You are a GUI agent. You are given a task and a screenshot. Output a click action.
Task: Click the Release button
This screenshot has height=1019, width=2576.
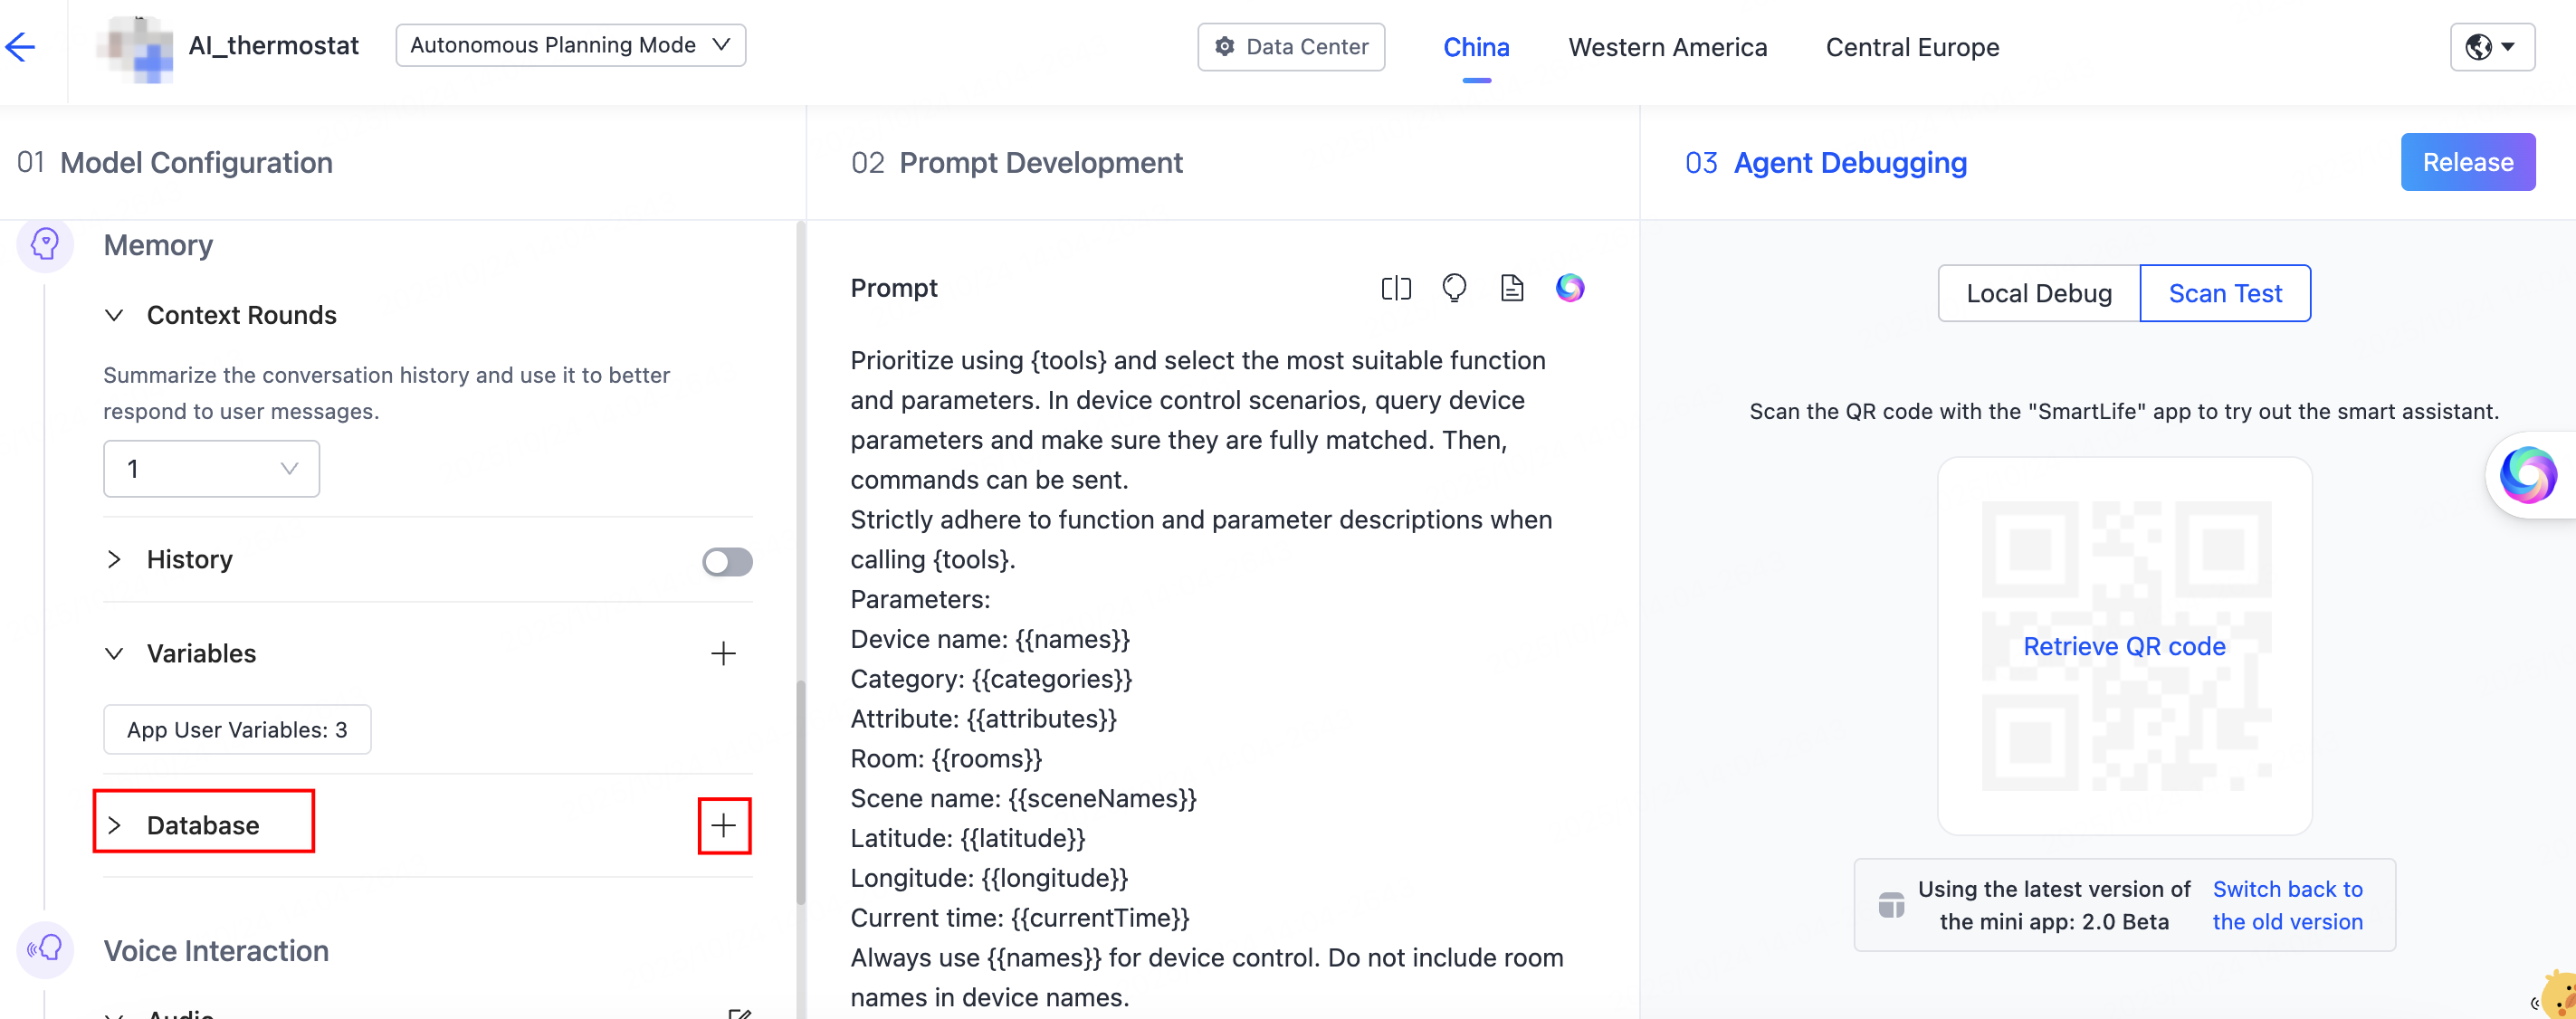pyautogui.click(x=2467, y=162)
